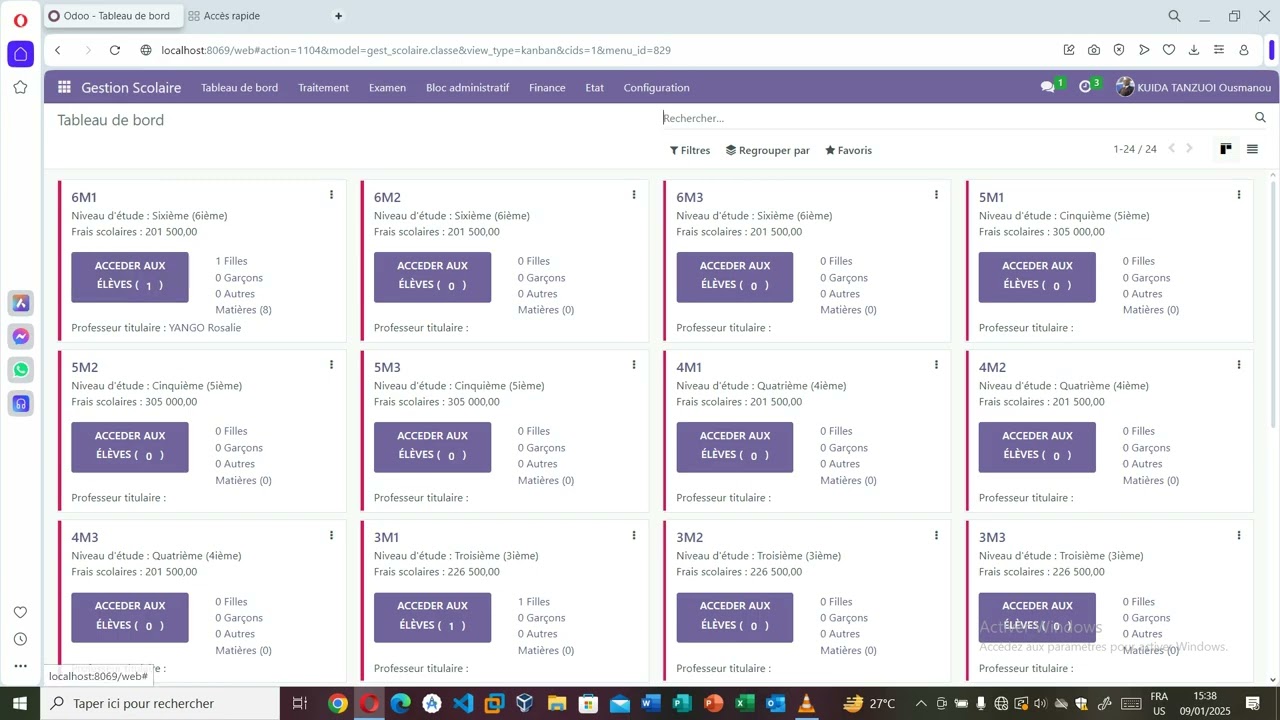Click the Rechercher search field
The image size is (1280, 720).
pos(955,118)
